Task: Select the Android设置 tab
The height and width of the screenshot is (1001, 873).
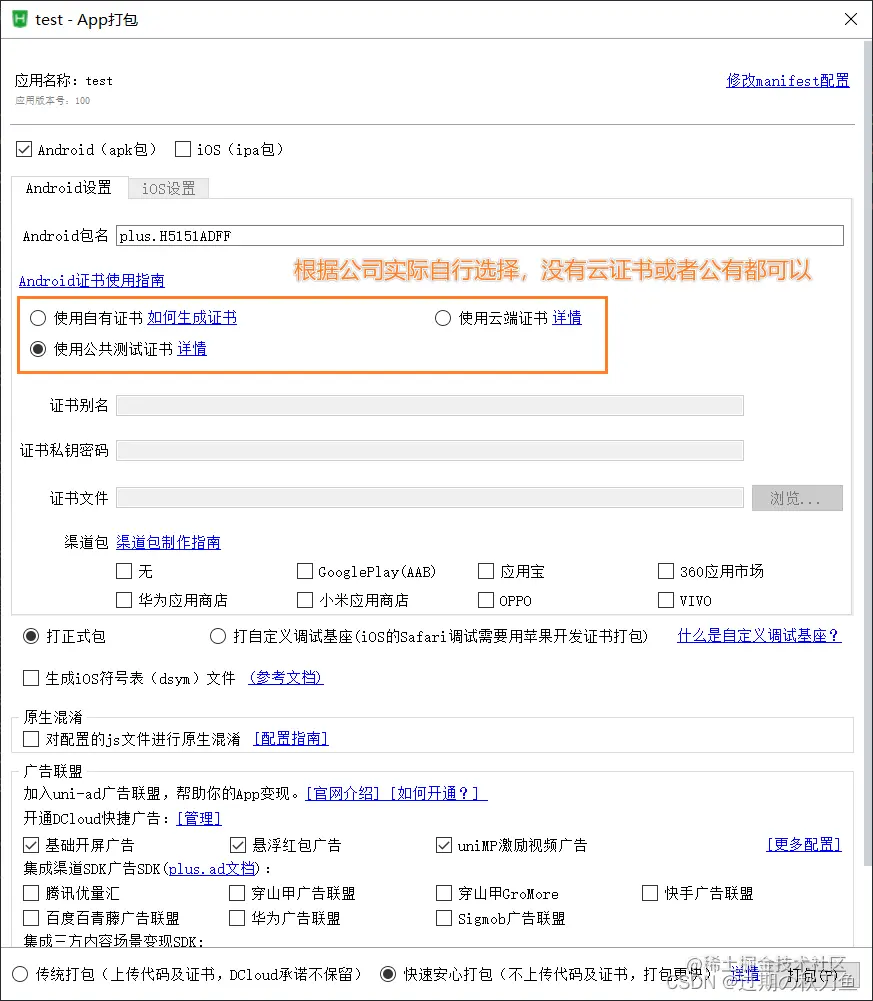Action: [x=68, y=188]
